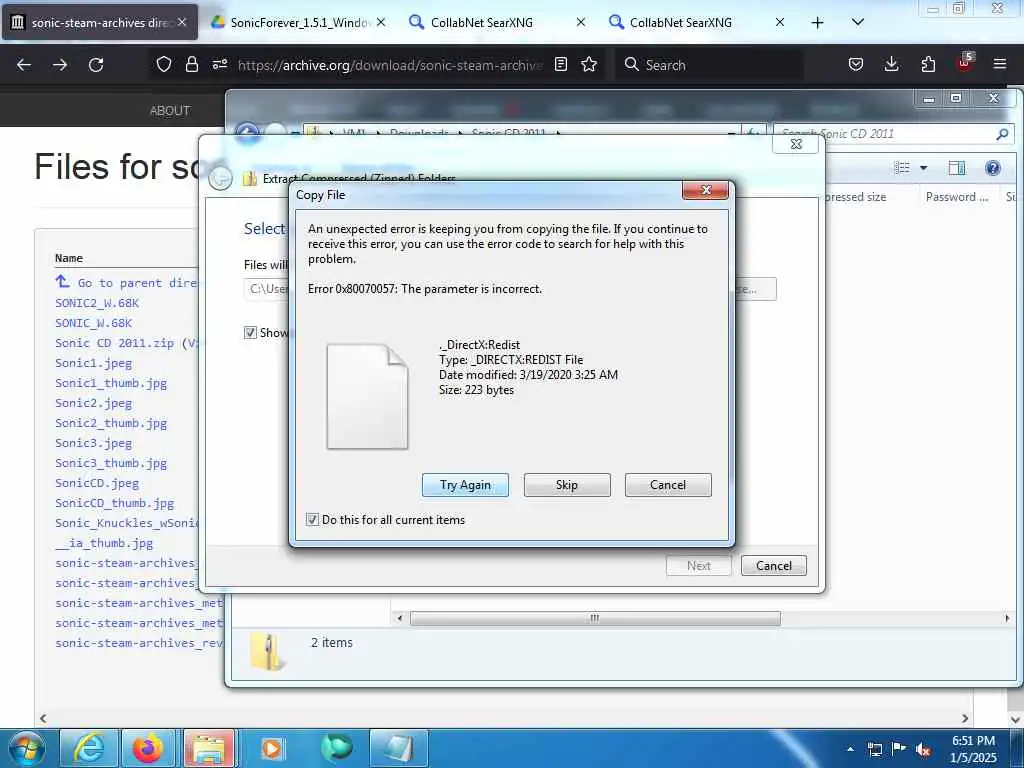This screenshot has height=768, width=1024.
Task: Toggle 'Show extracted files' checkbox in extract wizard
Action: pos(250,332)
